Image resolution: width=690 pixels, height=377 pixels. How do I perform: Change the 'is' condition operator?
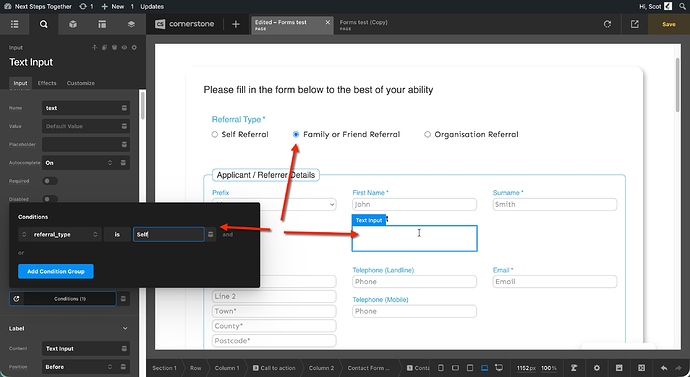[x=117, y=234]
